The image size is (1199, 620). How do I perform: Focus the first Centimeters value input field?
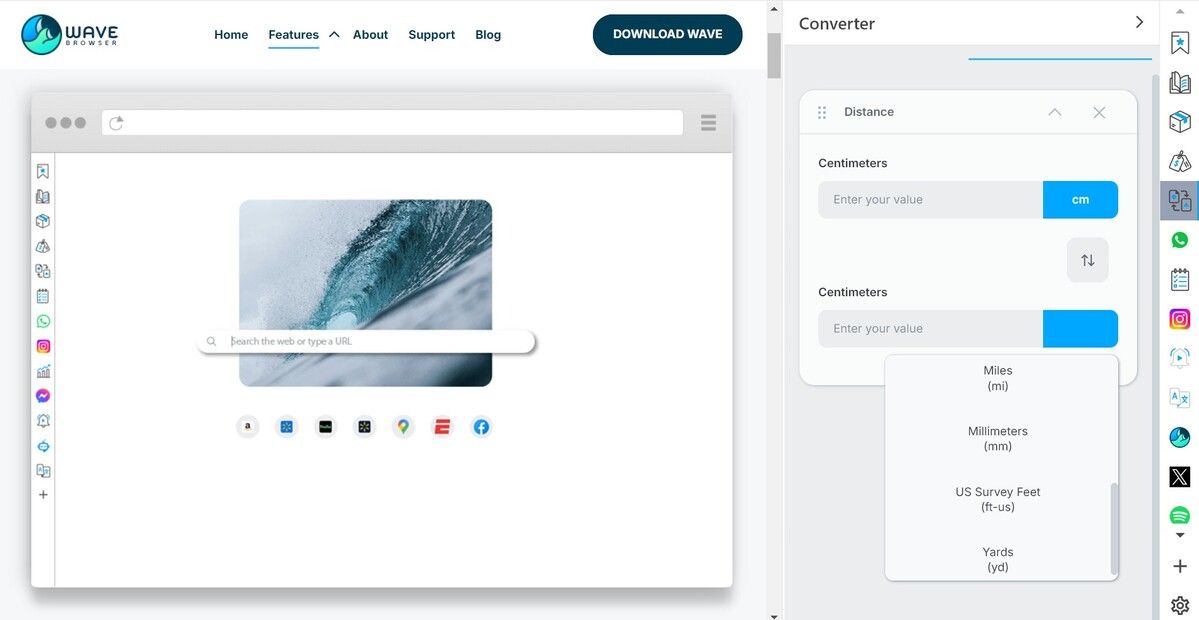point(930,200)
